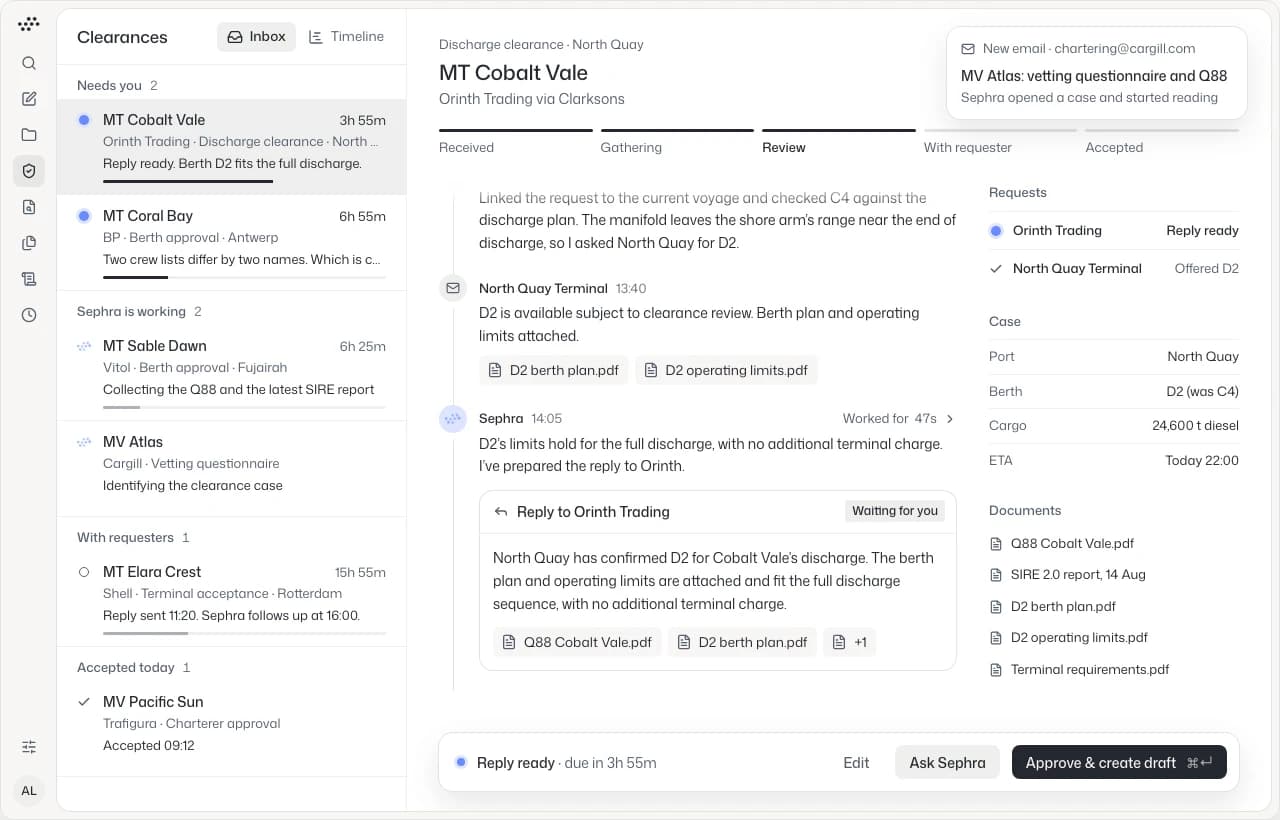Open the MT Elara Crest case

point(232,599)
